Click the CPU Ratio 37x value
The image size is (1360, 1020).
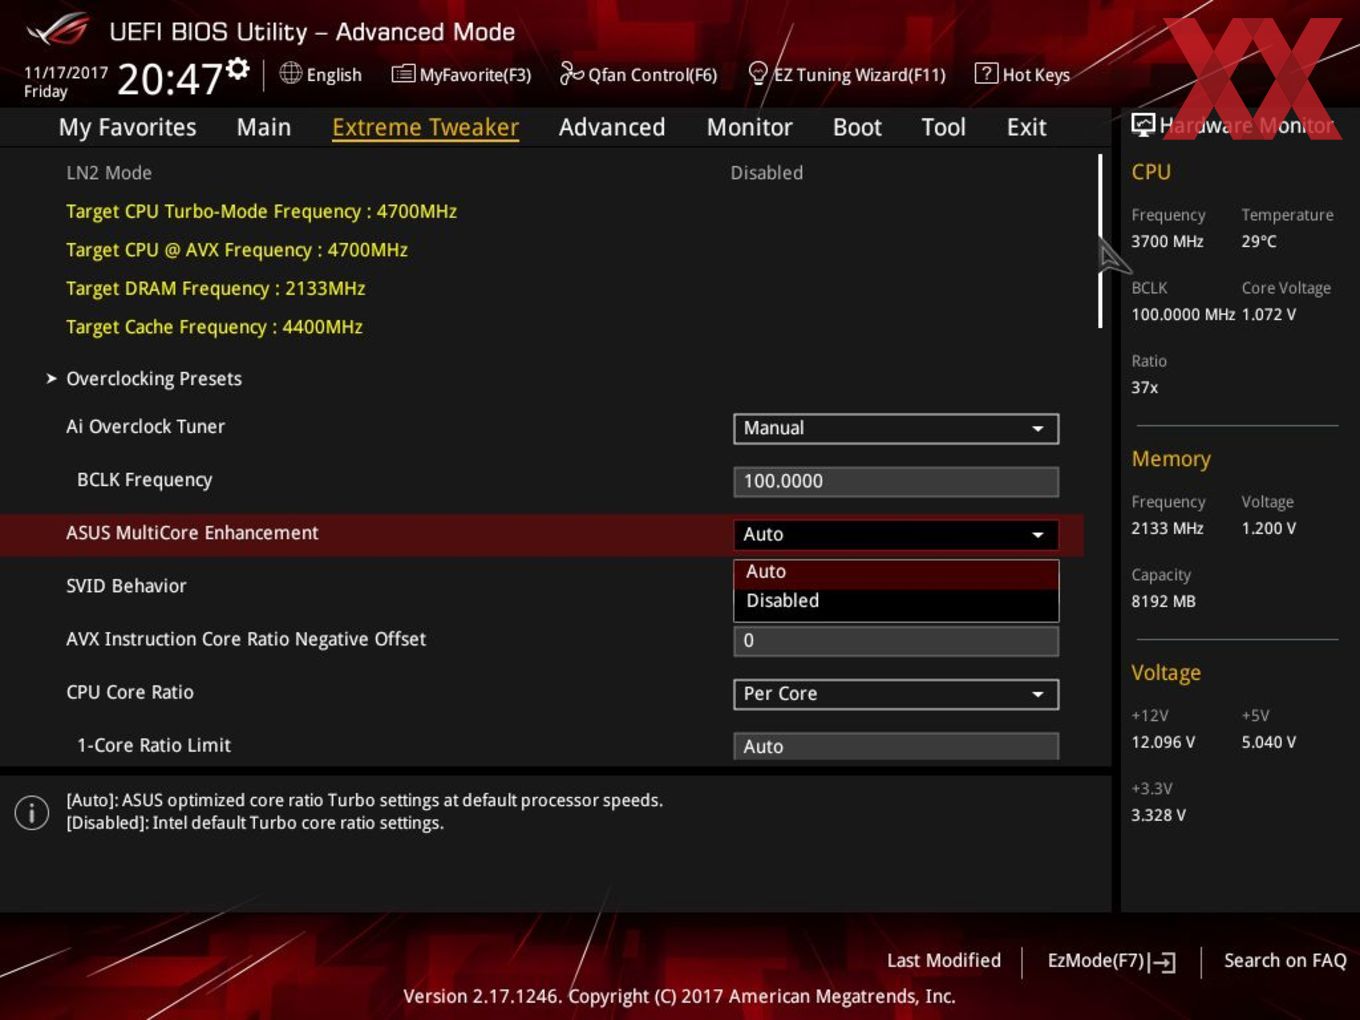coord(1144,387)
